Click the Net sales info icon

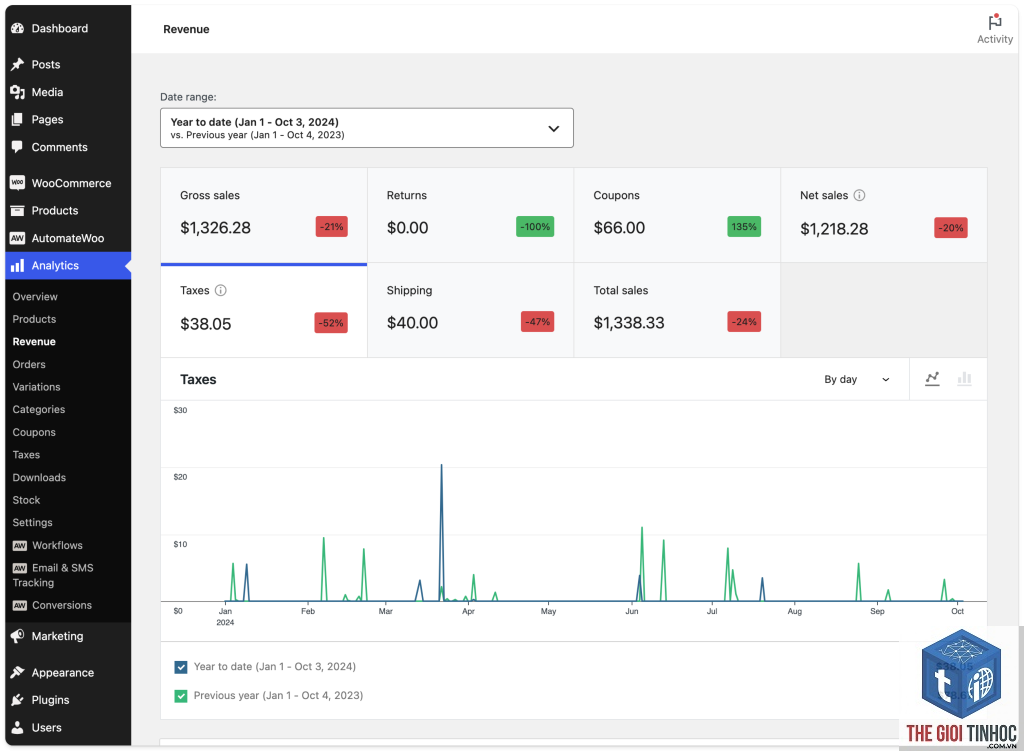[x=859, y=195]
